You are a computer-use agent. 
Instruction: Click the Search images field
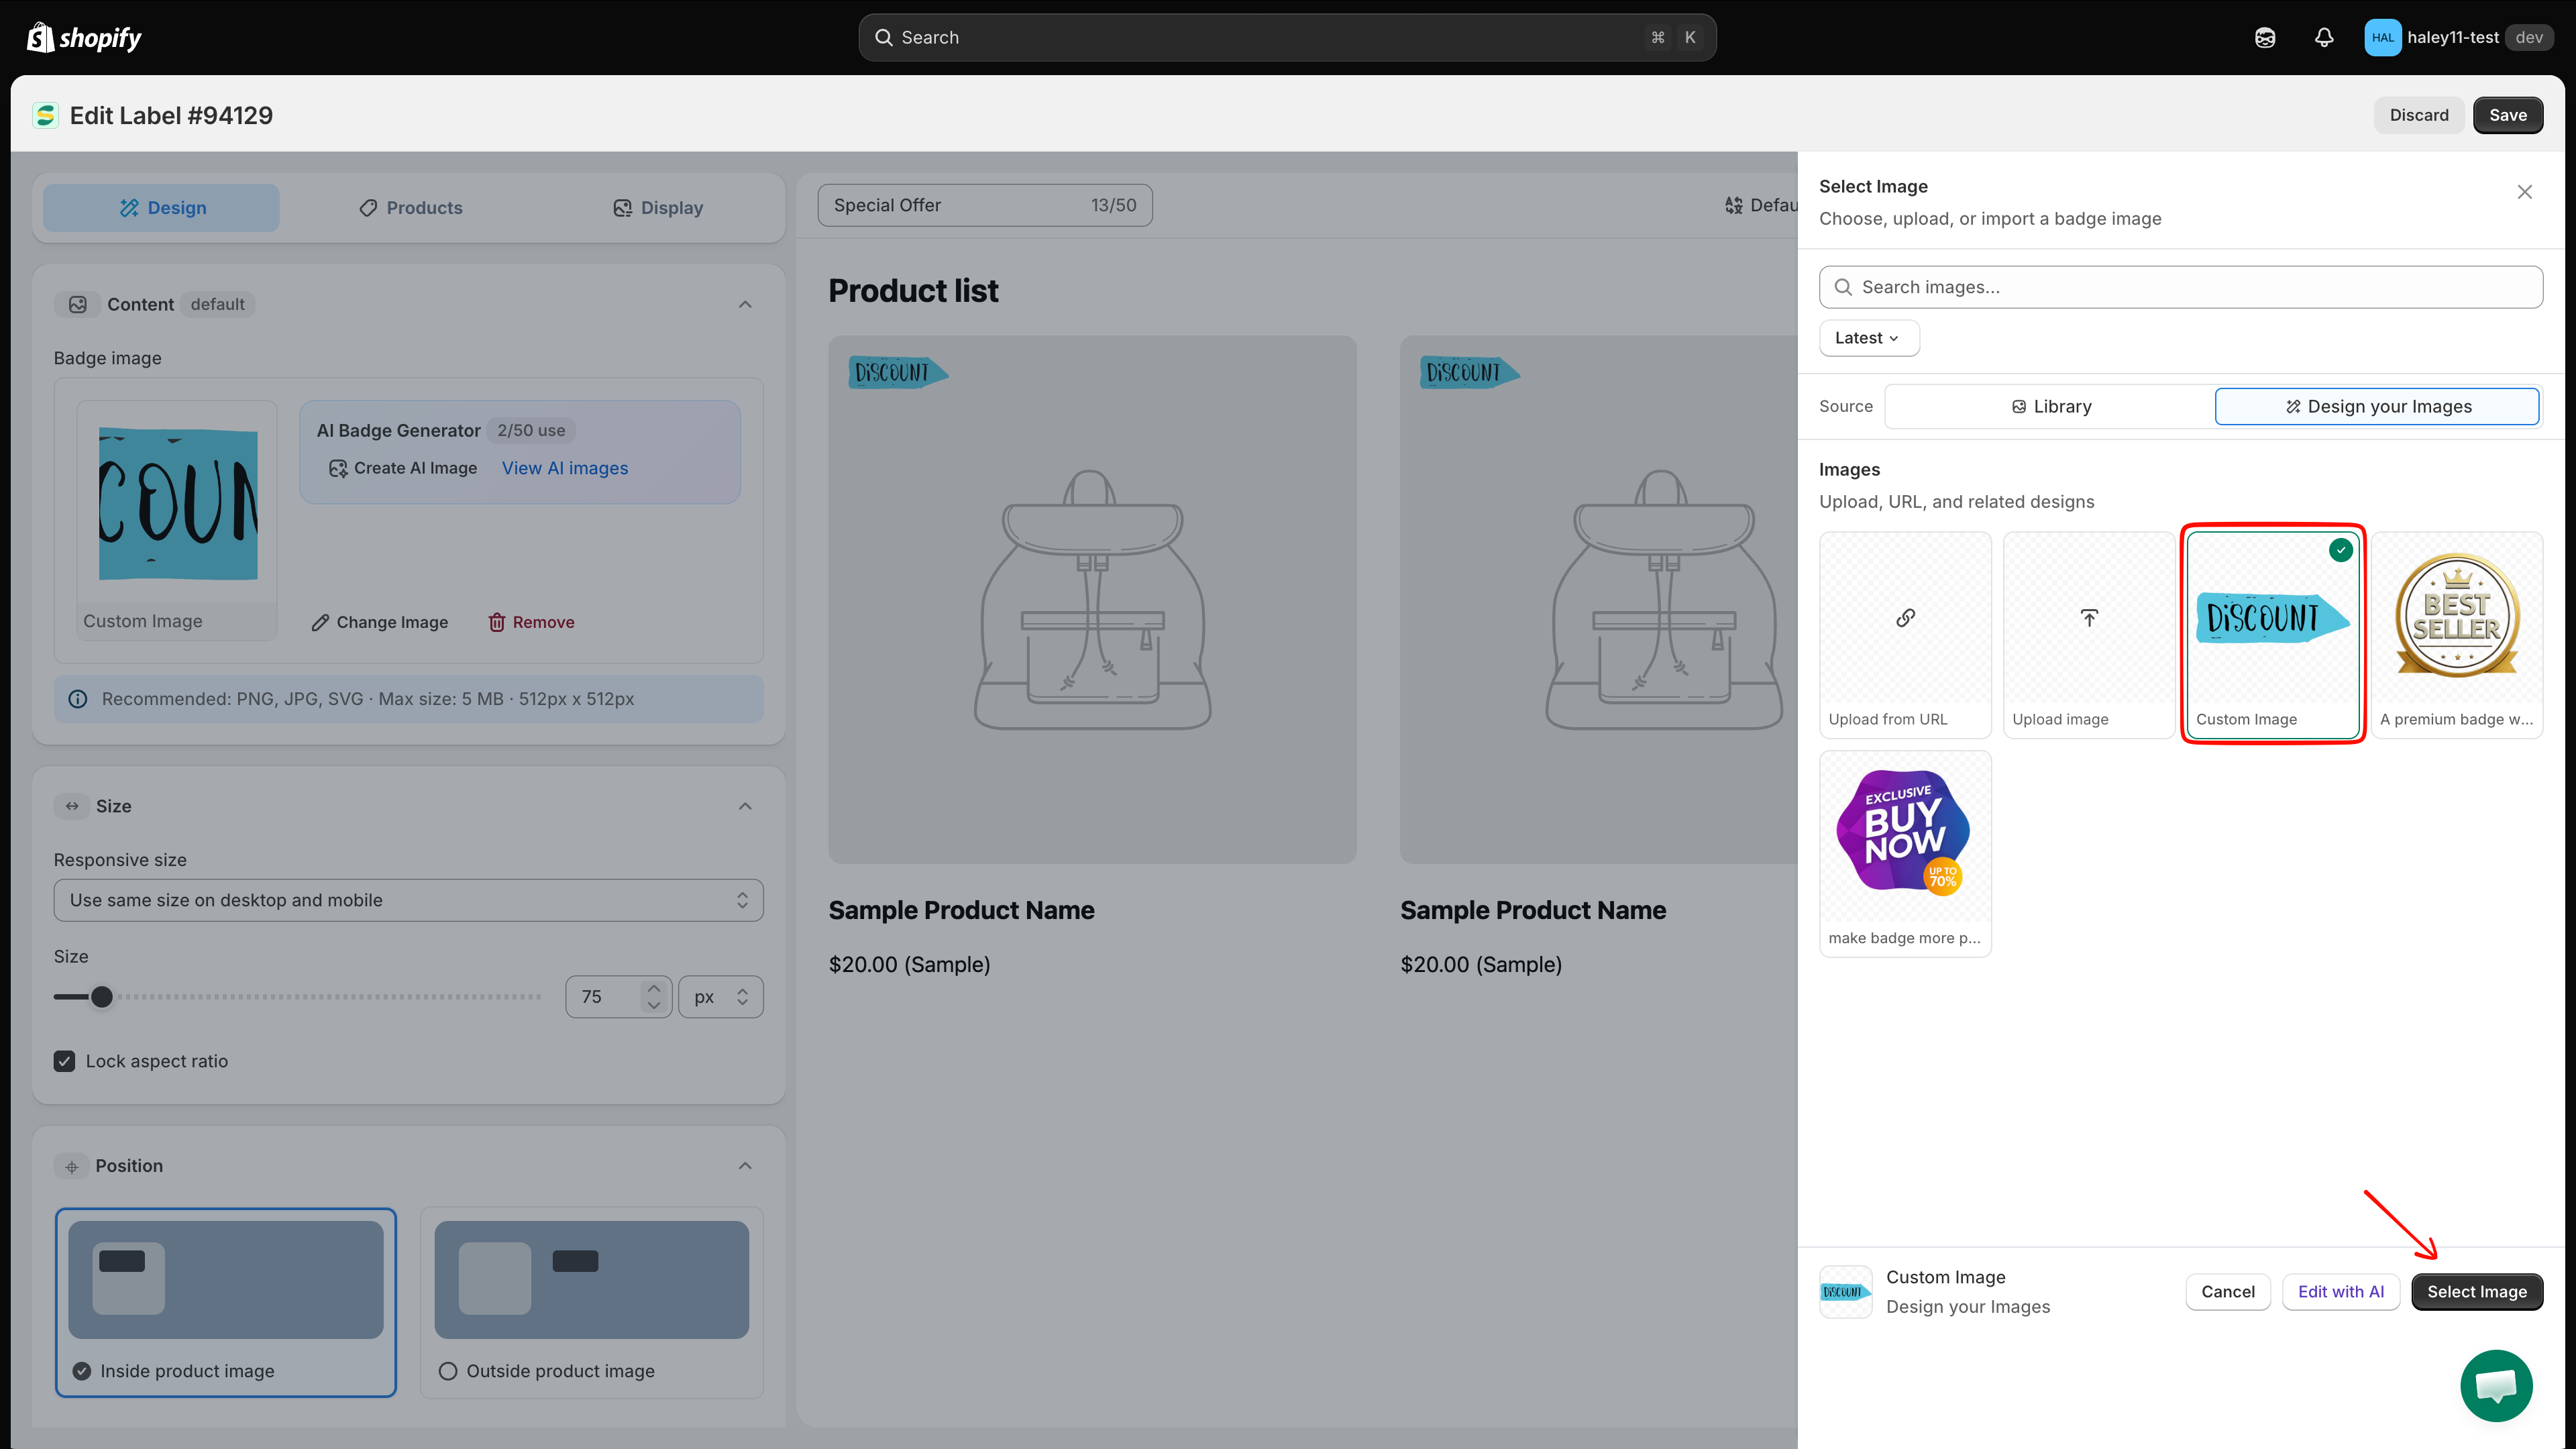2180,287
